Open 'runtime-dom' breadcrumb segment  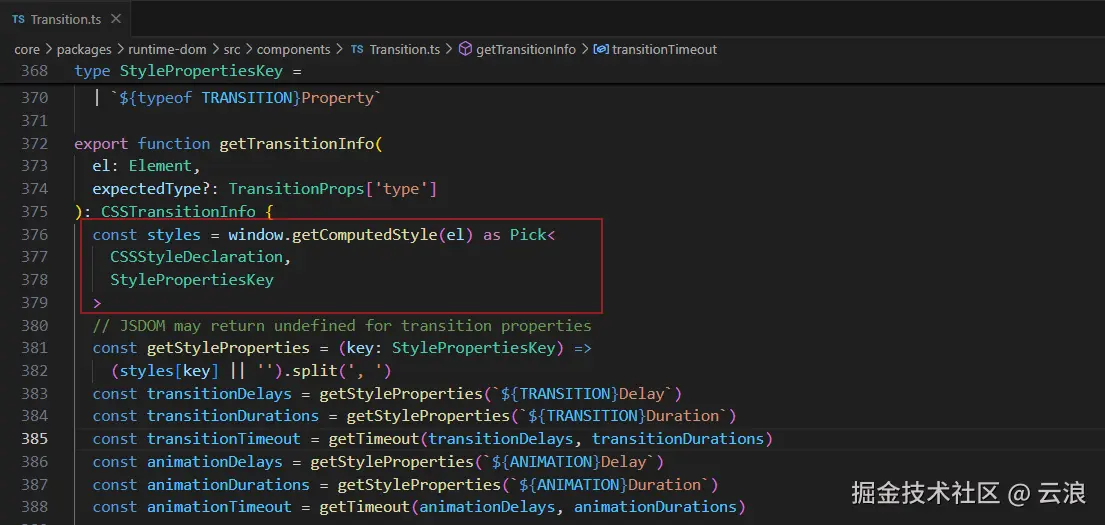click(x=167, y=49)
